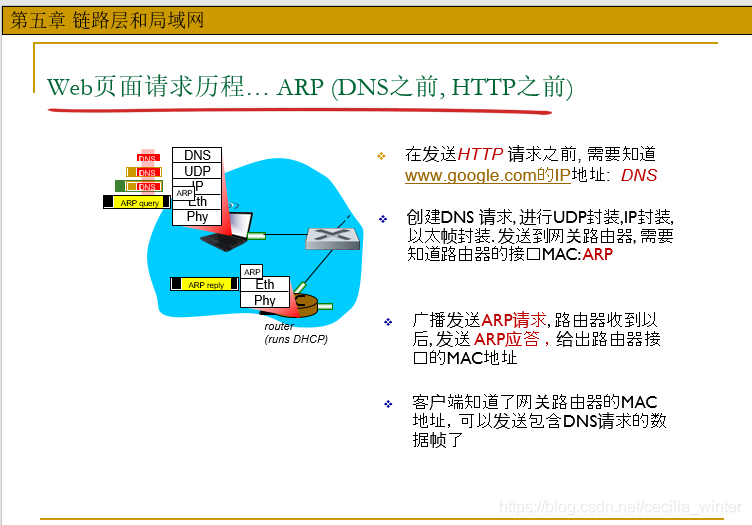
Task: Click the DNS packet with green IP wrapper
Action: (x=139, y=186)
